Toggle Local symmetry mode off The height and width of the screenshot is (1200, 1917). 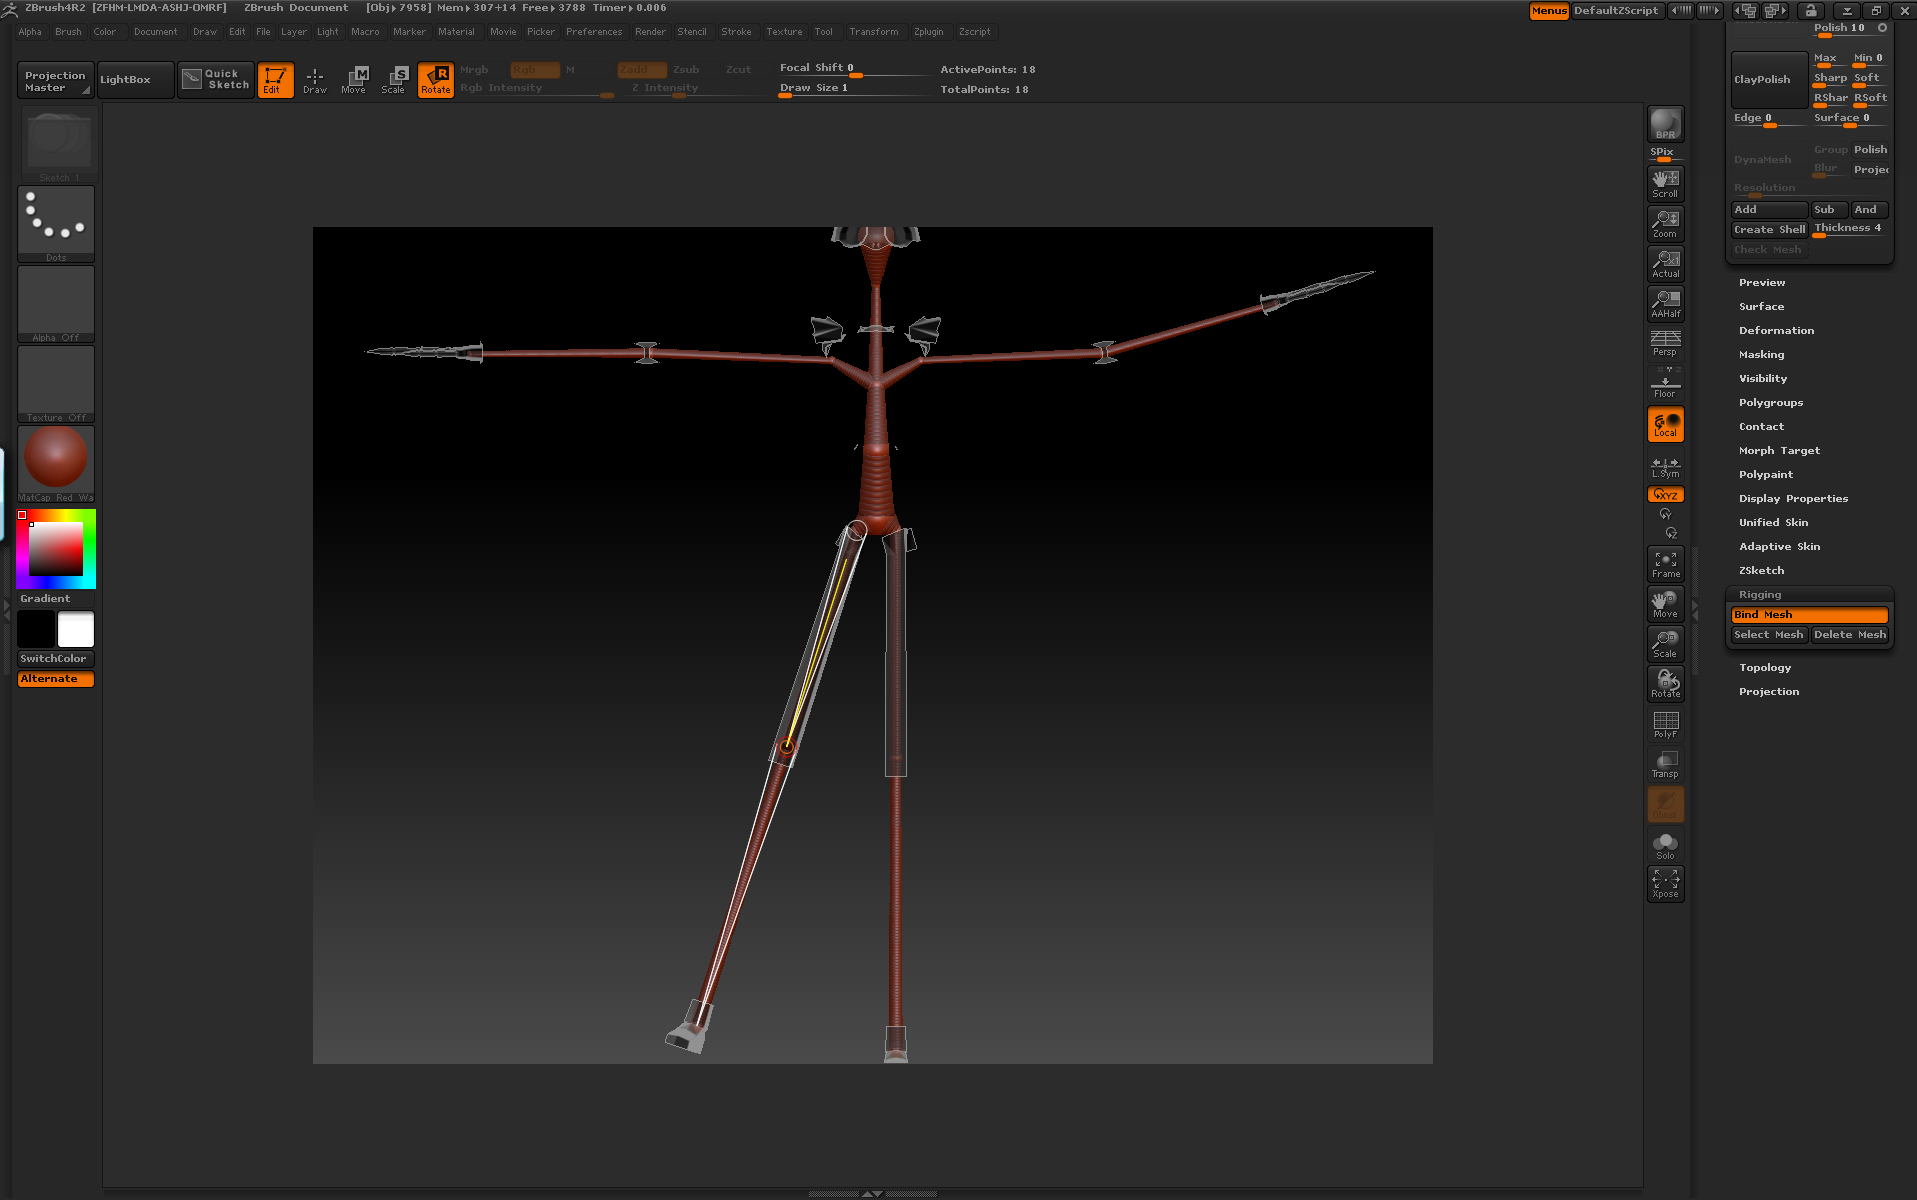point(1665,425)
